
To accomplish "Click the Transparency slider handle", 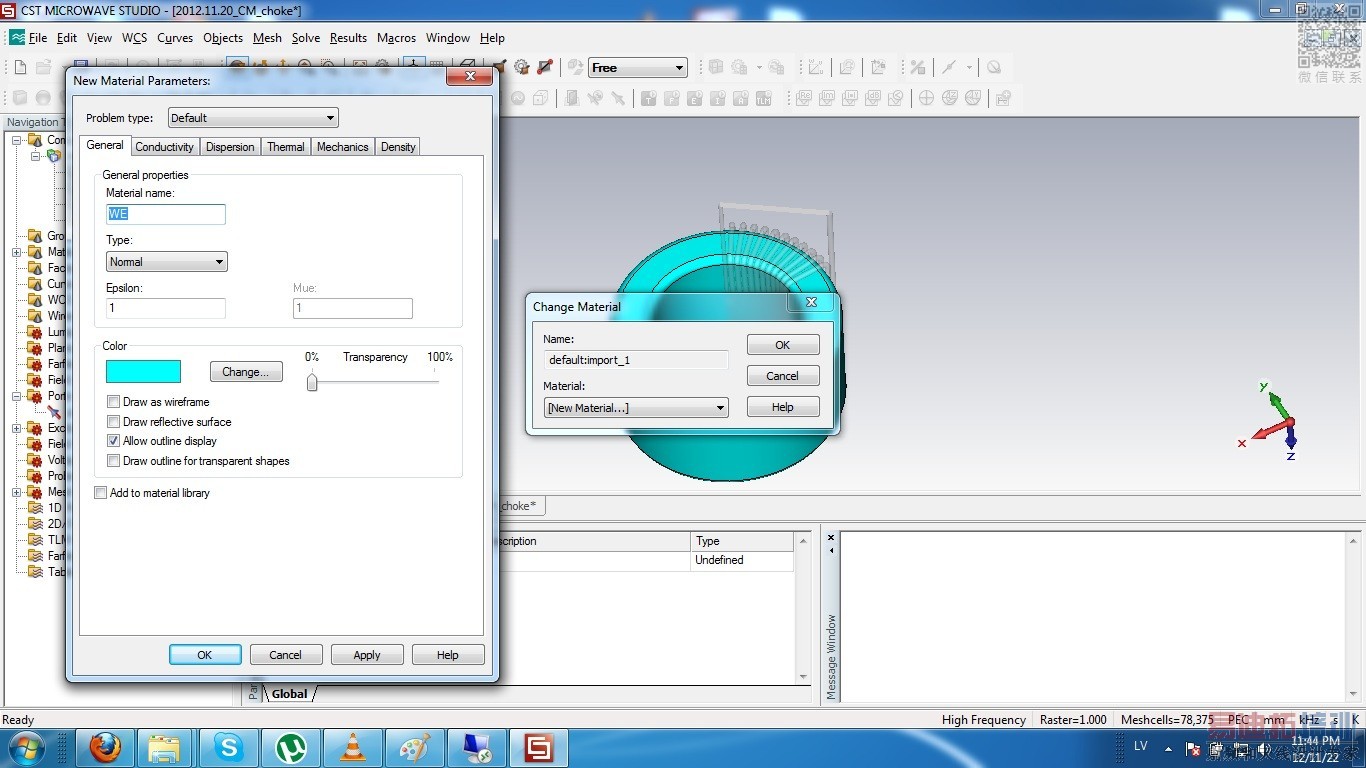I will 312,382.
